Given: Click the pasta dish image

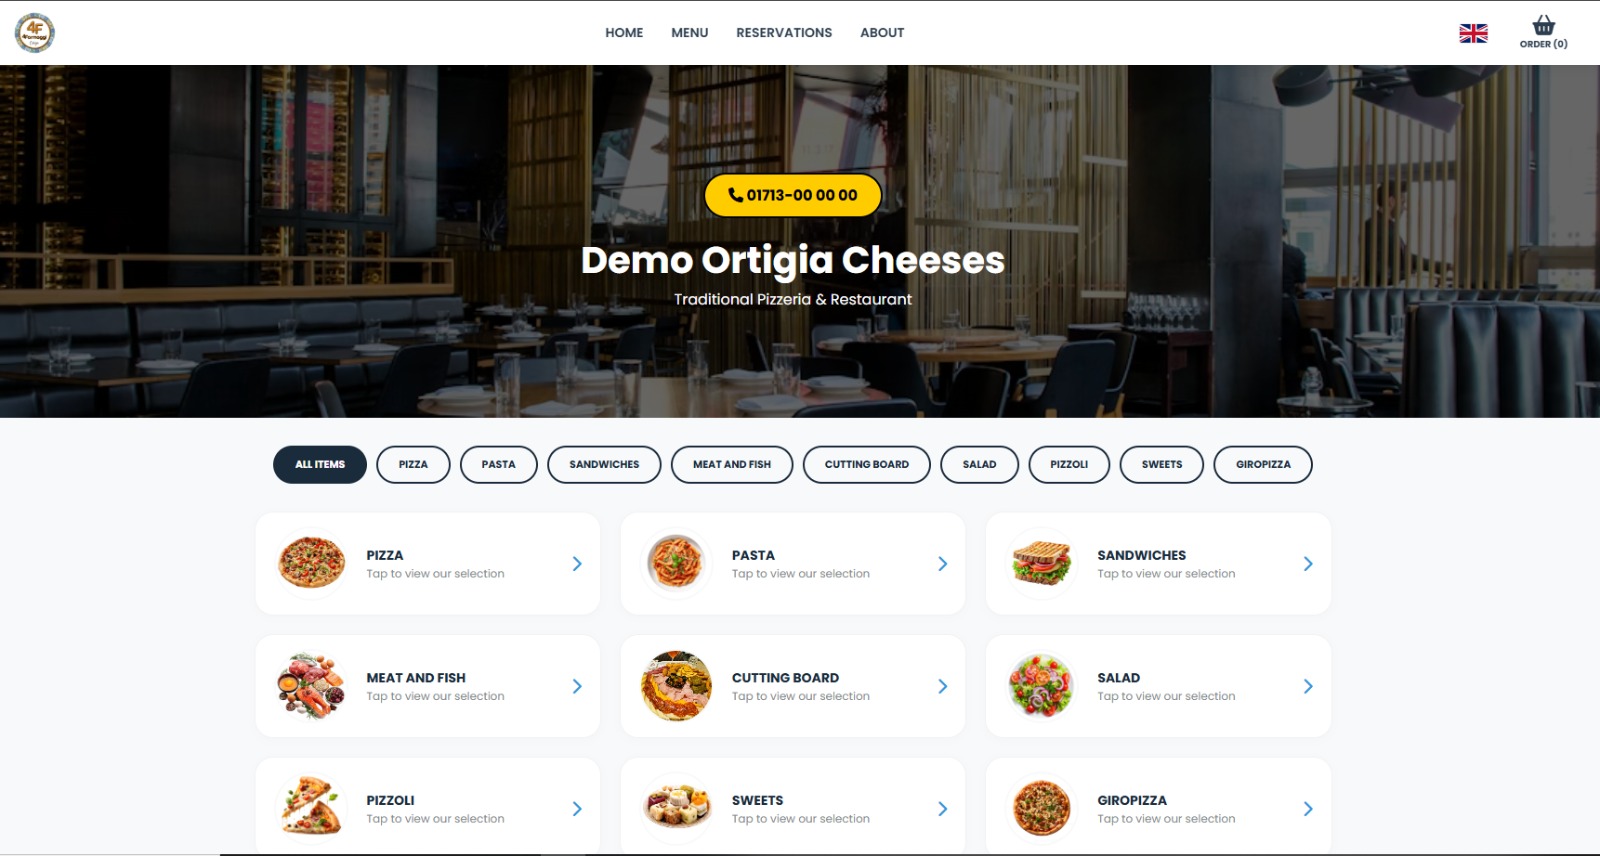Looking at the screenshot, I should (x=677, y=563).
